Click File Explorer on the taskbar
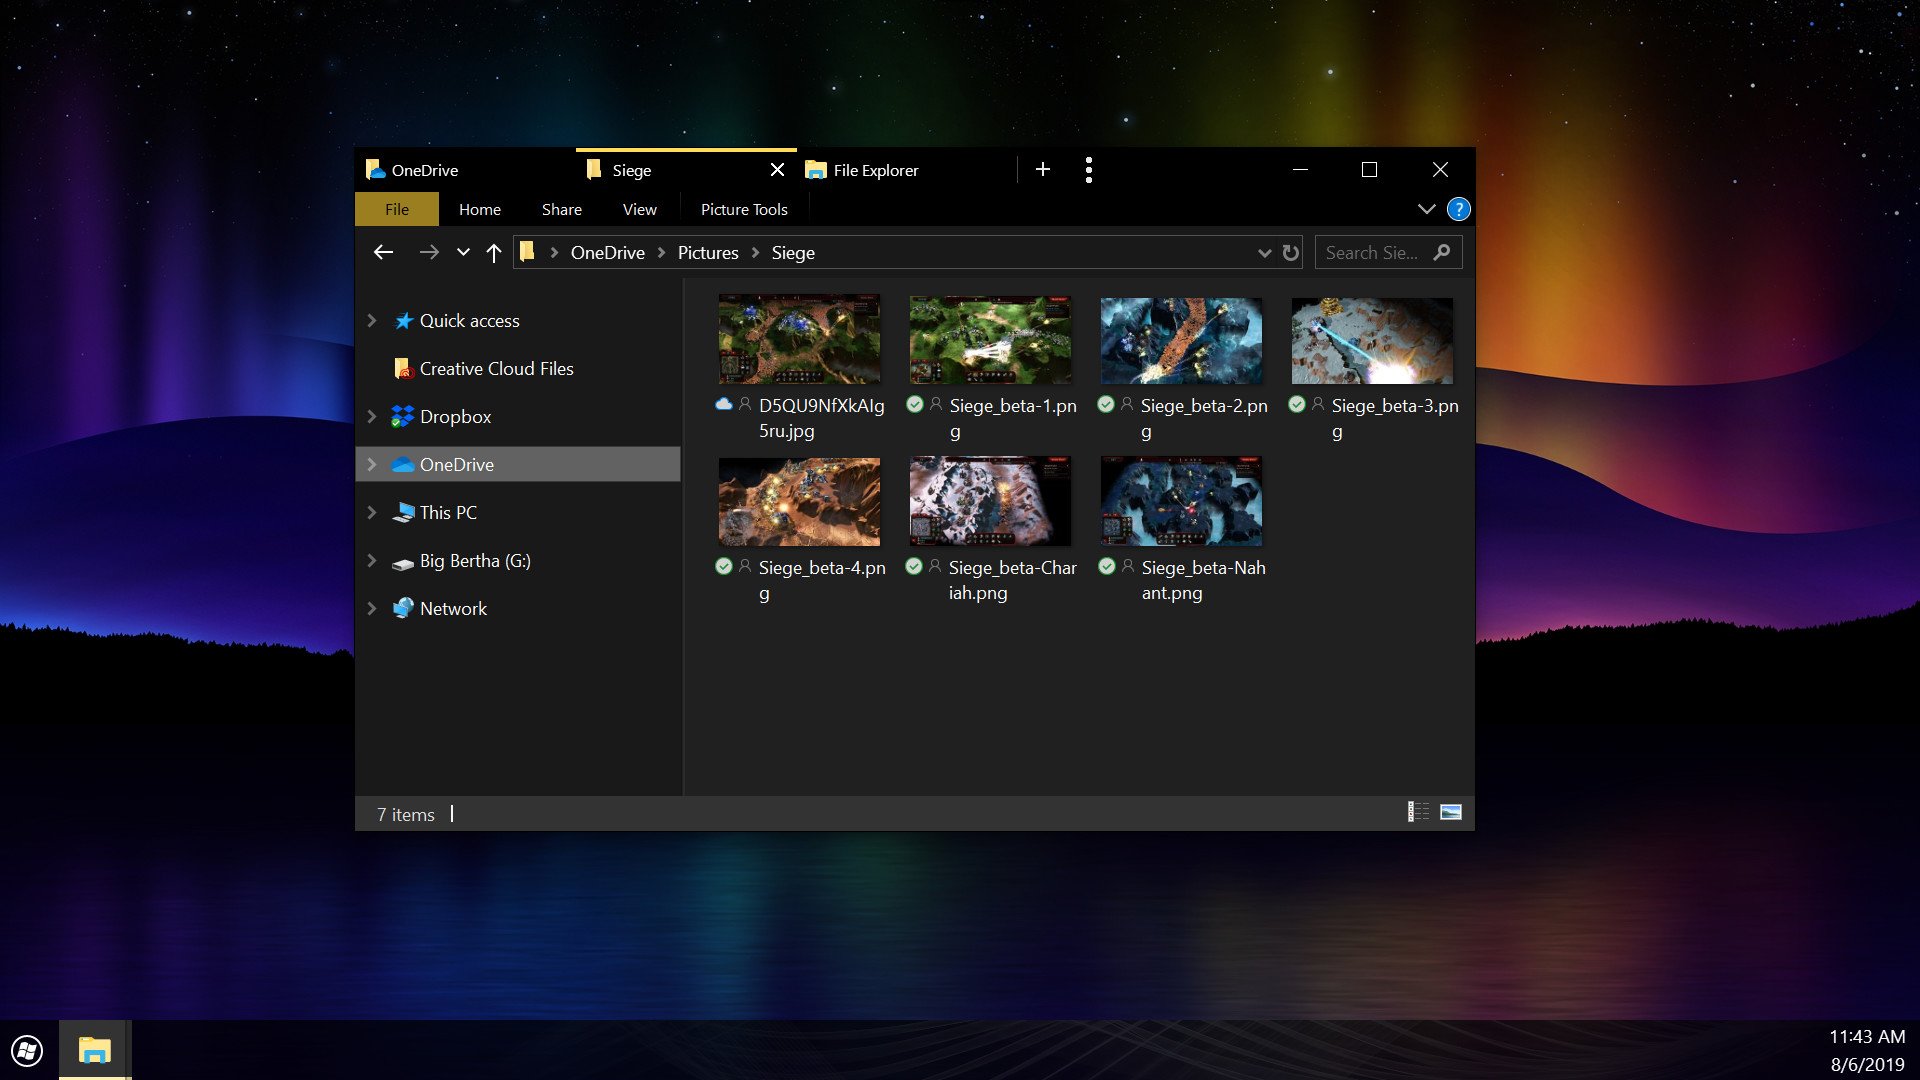 pos(95,1050)
